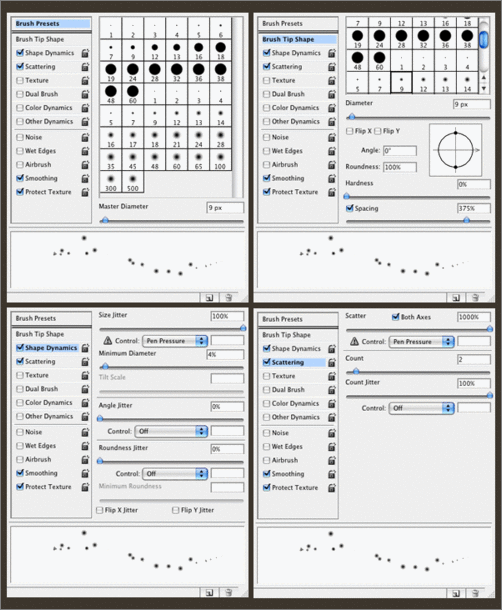Viewport: 502px width, 610px height.
Task: Toggle Flip Y checkbox
Action: [377, 131]
